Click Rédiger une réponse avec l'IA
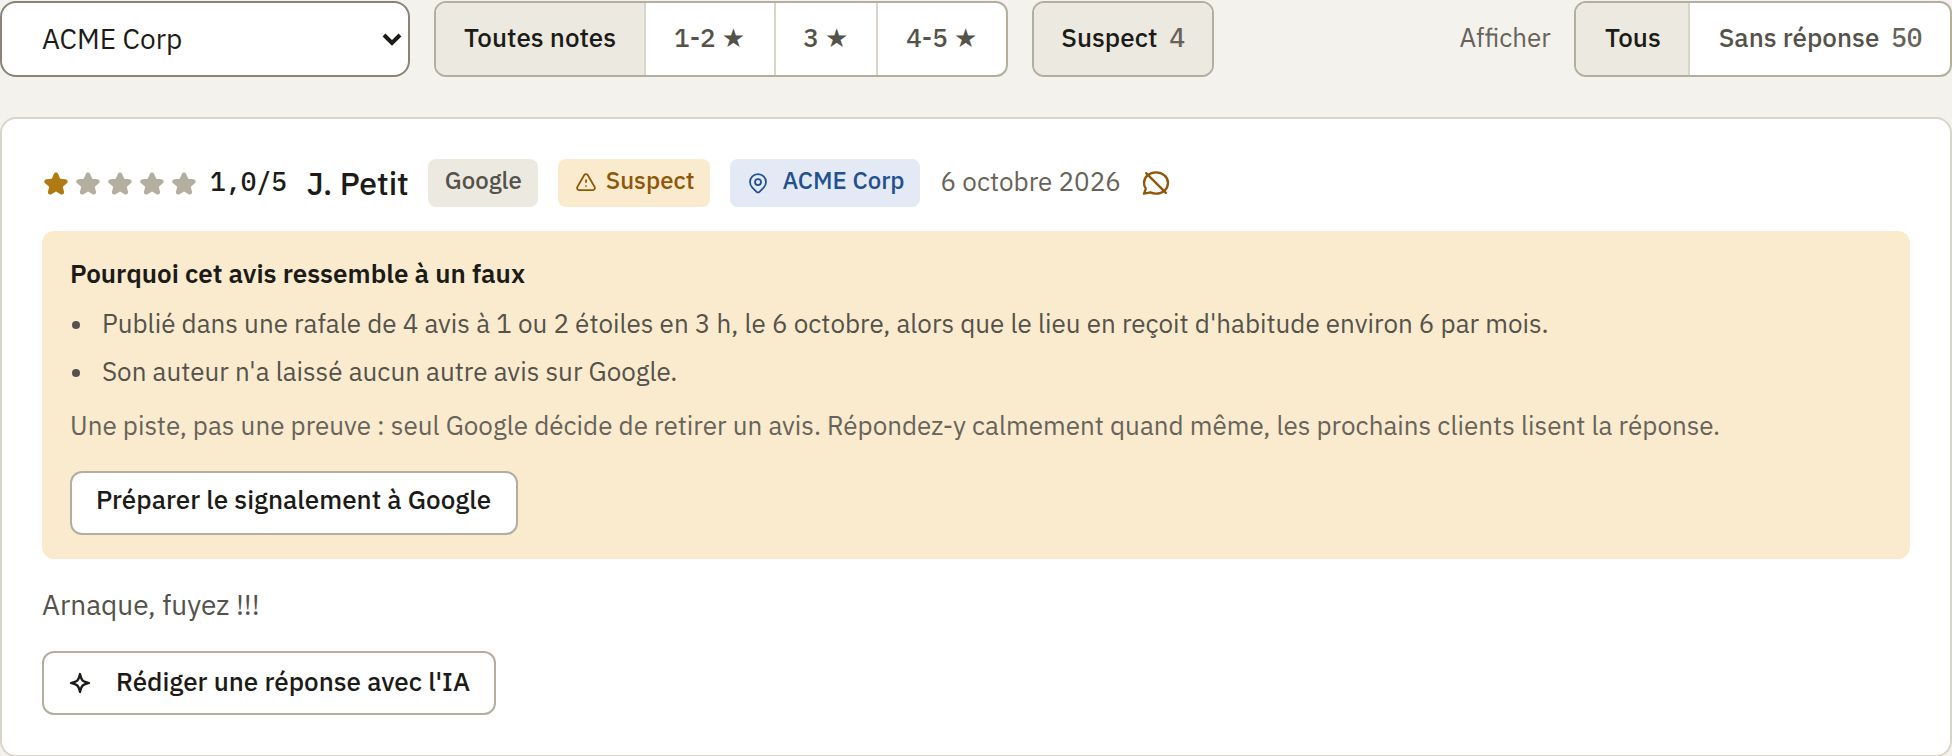This screenshot has height=756, width=1952. 269,683
